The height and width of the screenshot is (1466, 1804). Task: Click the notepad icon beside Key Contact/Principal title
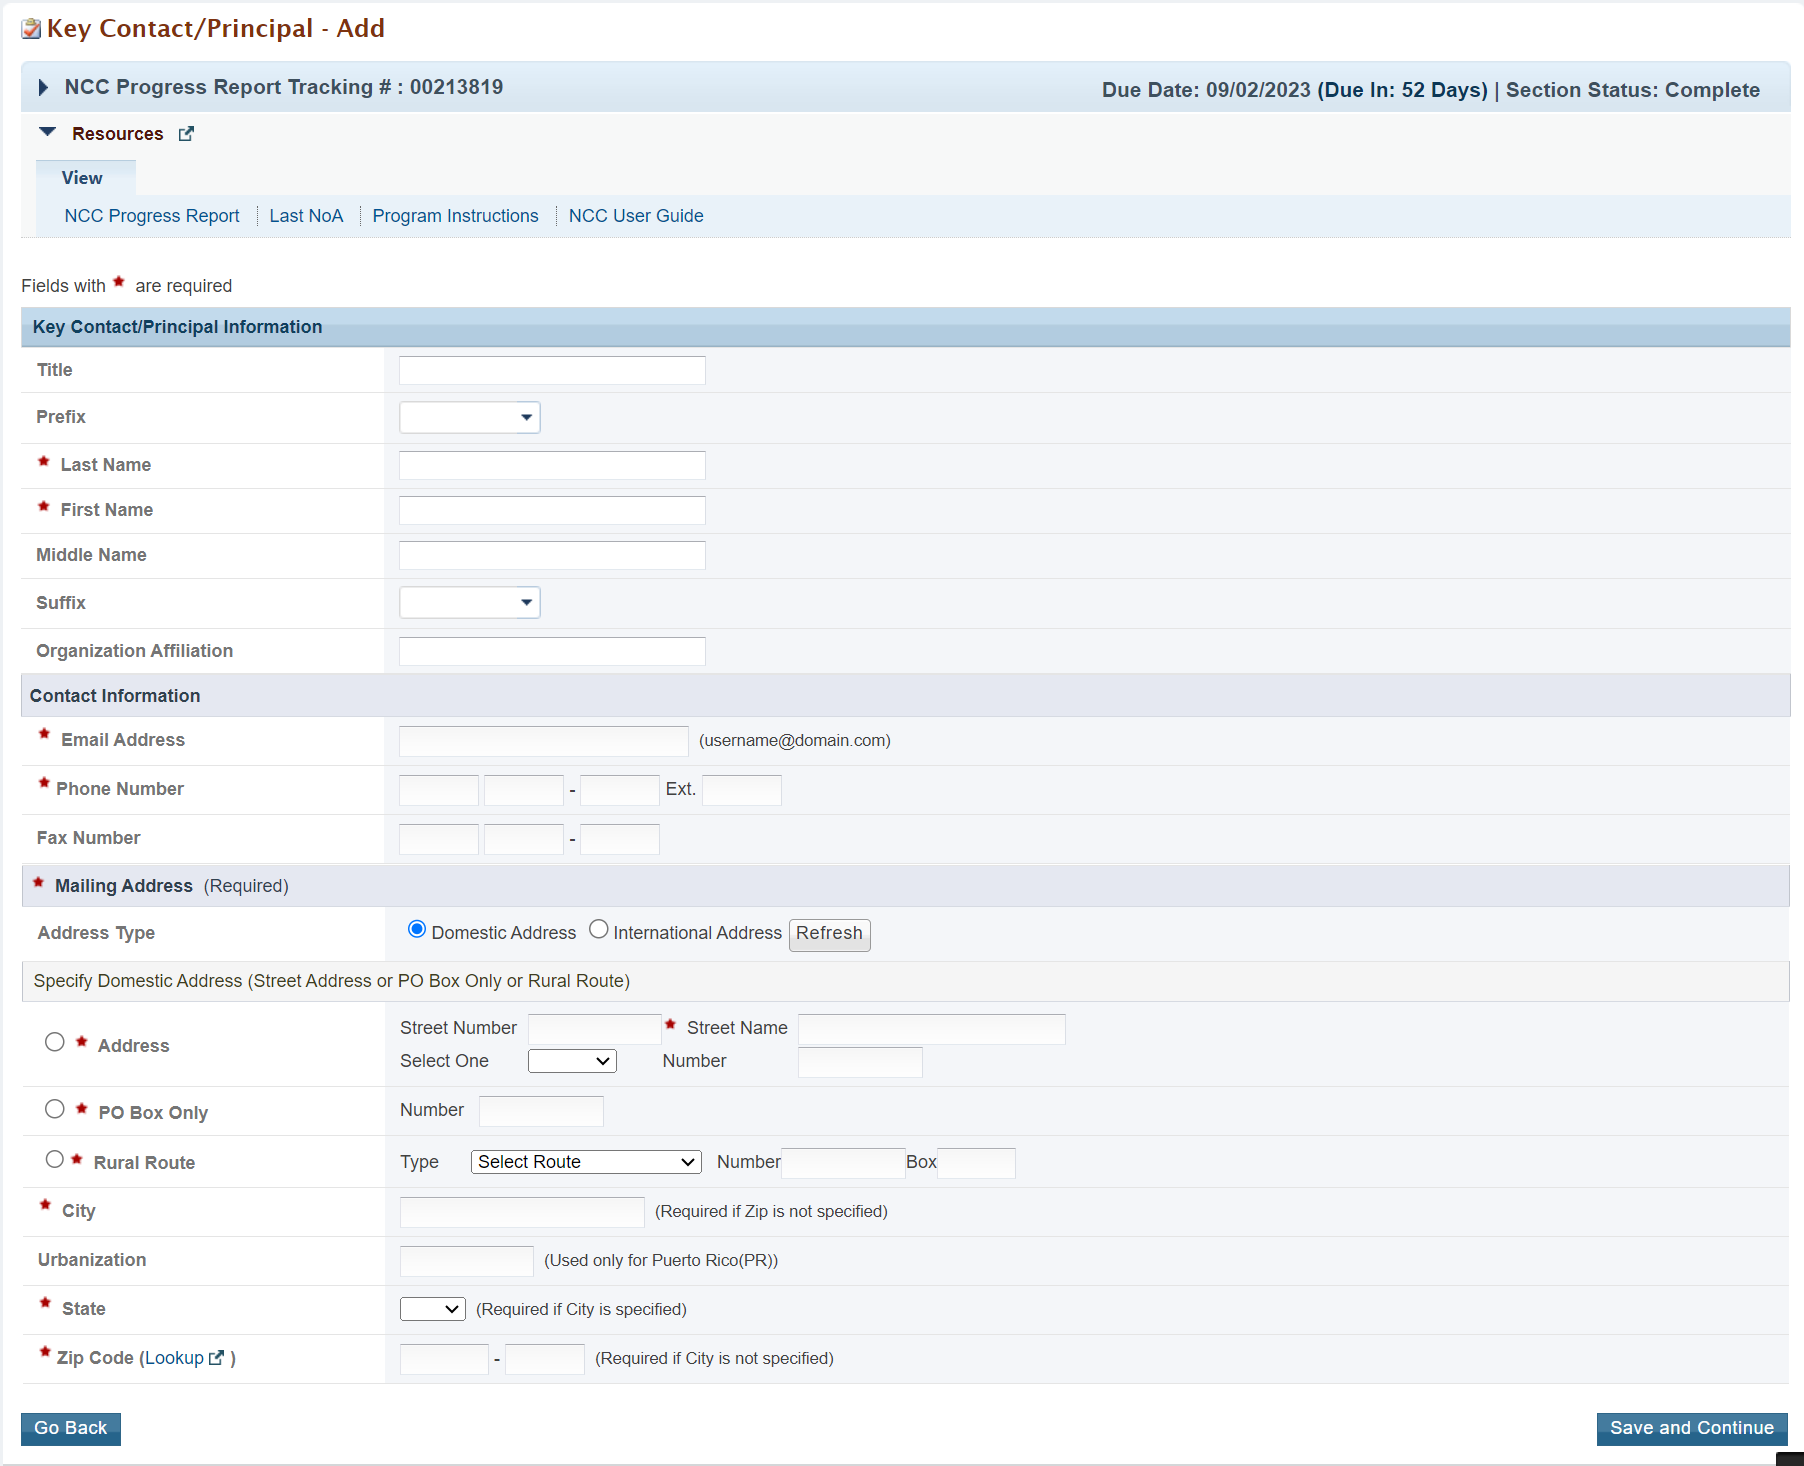click(x=31, y=29)
